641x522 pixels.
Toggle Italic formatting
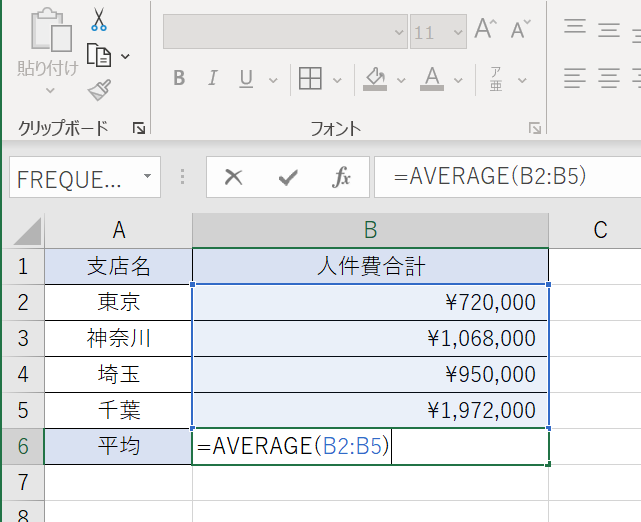tap(212, 78)
